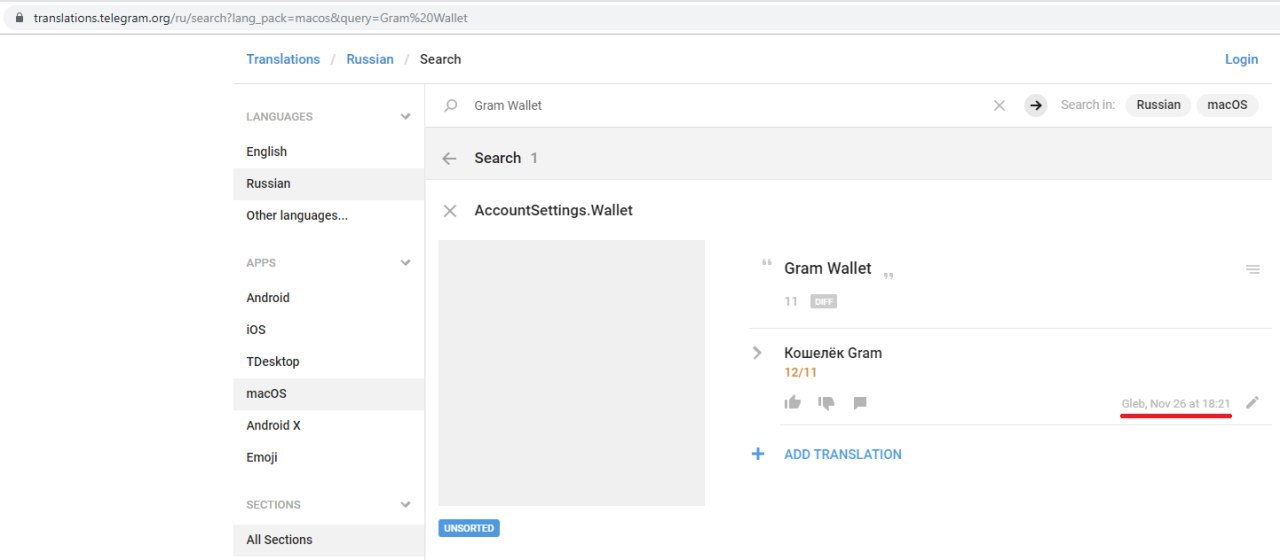Click the gray screenshot placeholder
Viewport: 1280px width, 560px height.
point(571,373)
